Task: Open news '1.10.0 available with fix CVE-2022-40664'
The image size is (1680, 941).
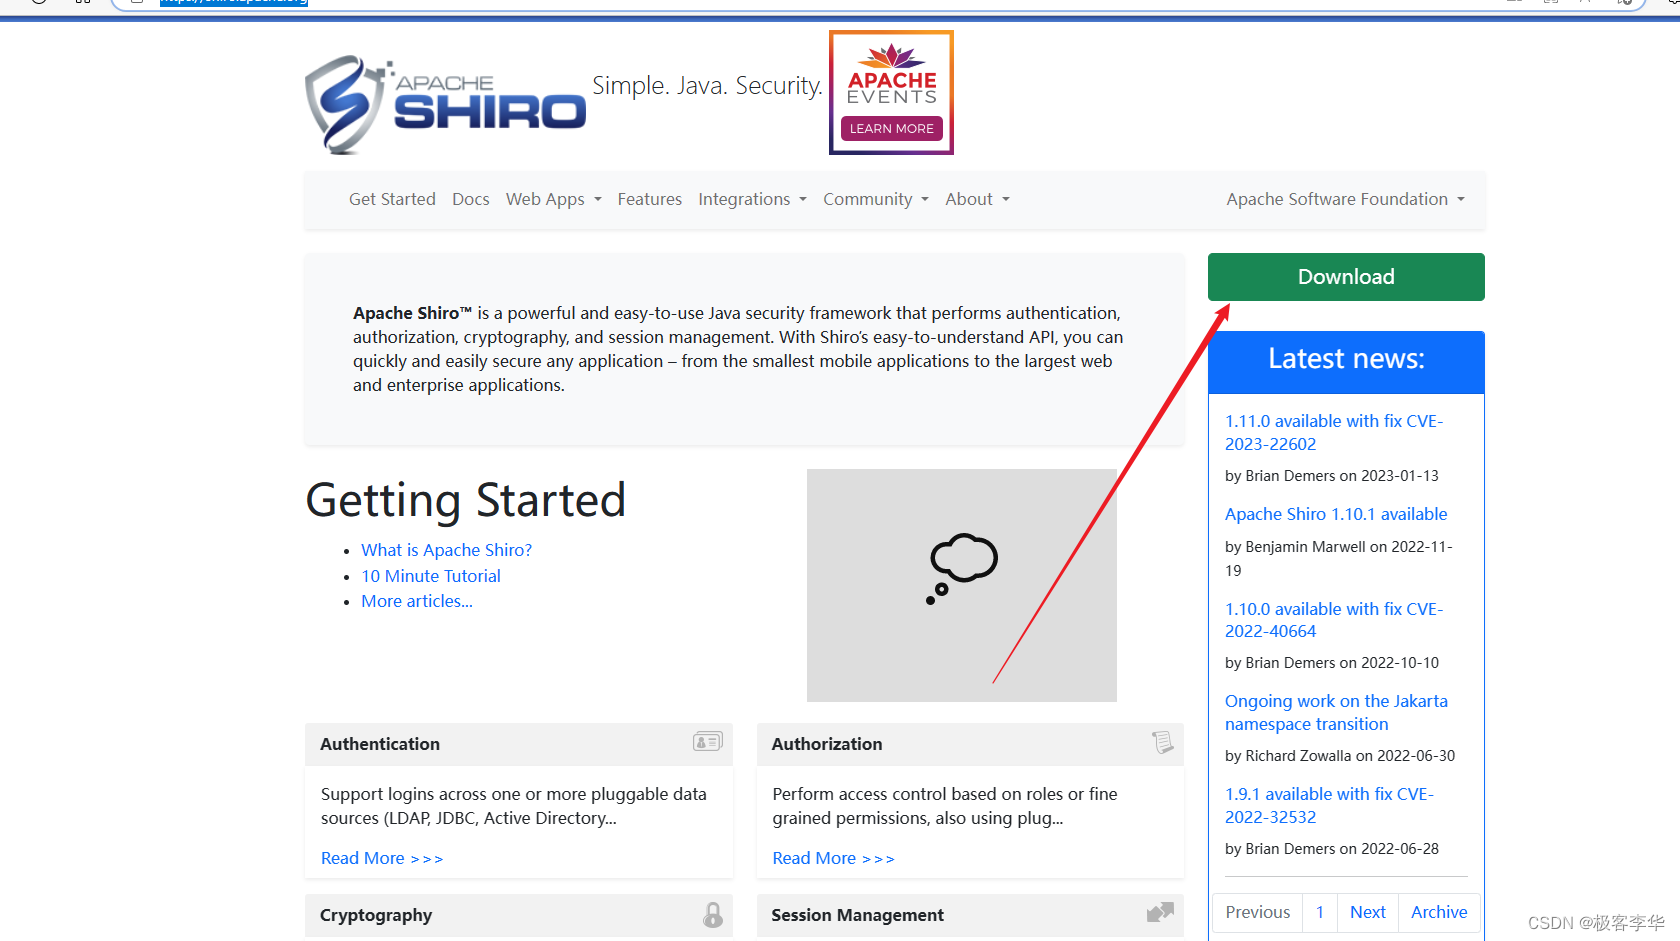Action: tap(1334, 620)
